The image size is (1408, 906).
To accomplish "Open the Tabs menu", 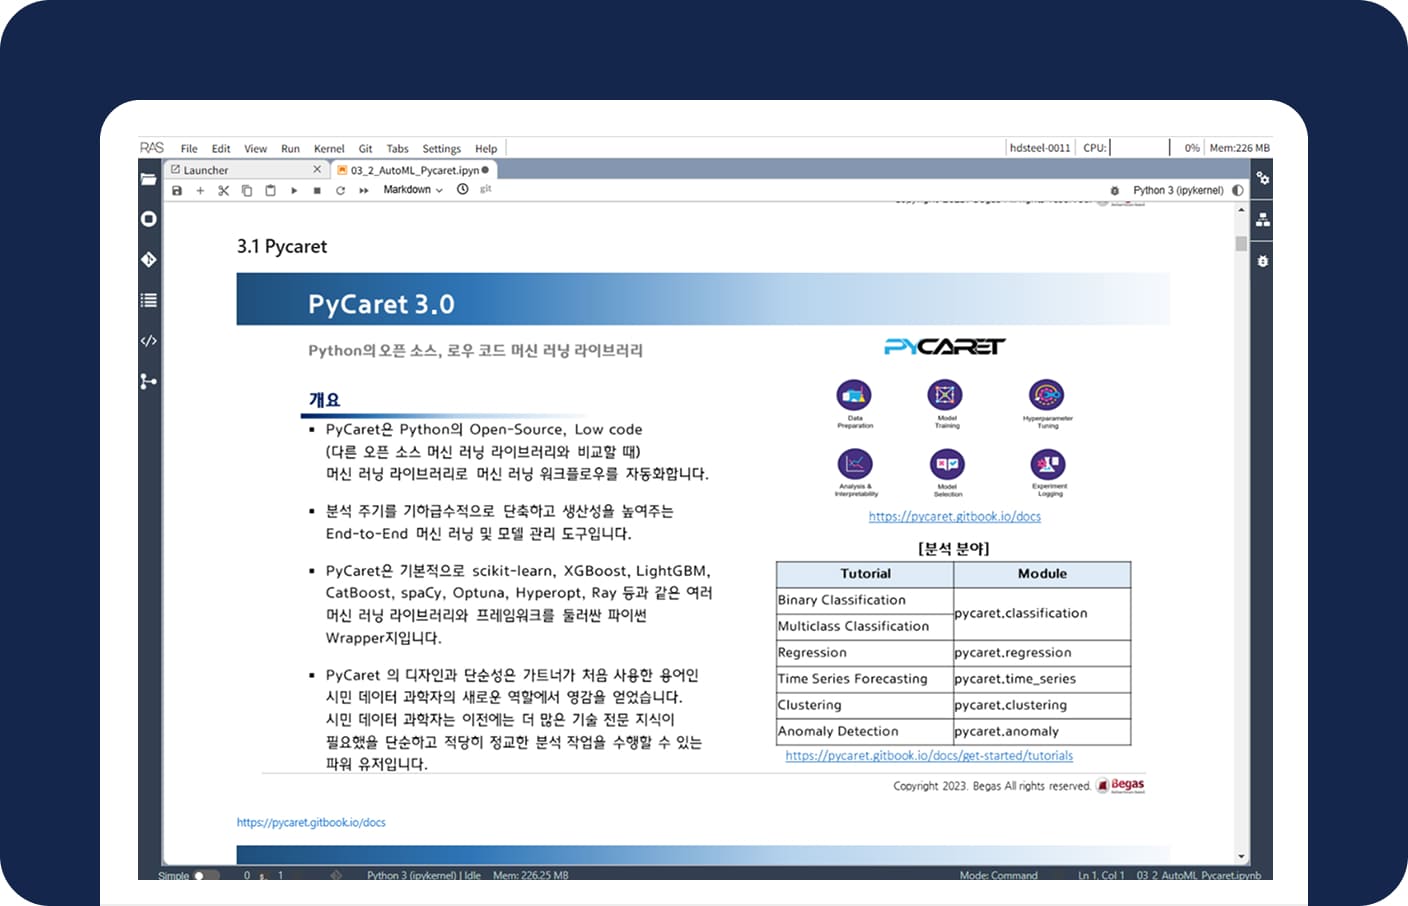I will click(x=398, y=148).
